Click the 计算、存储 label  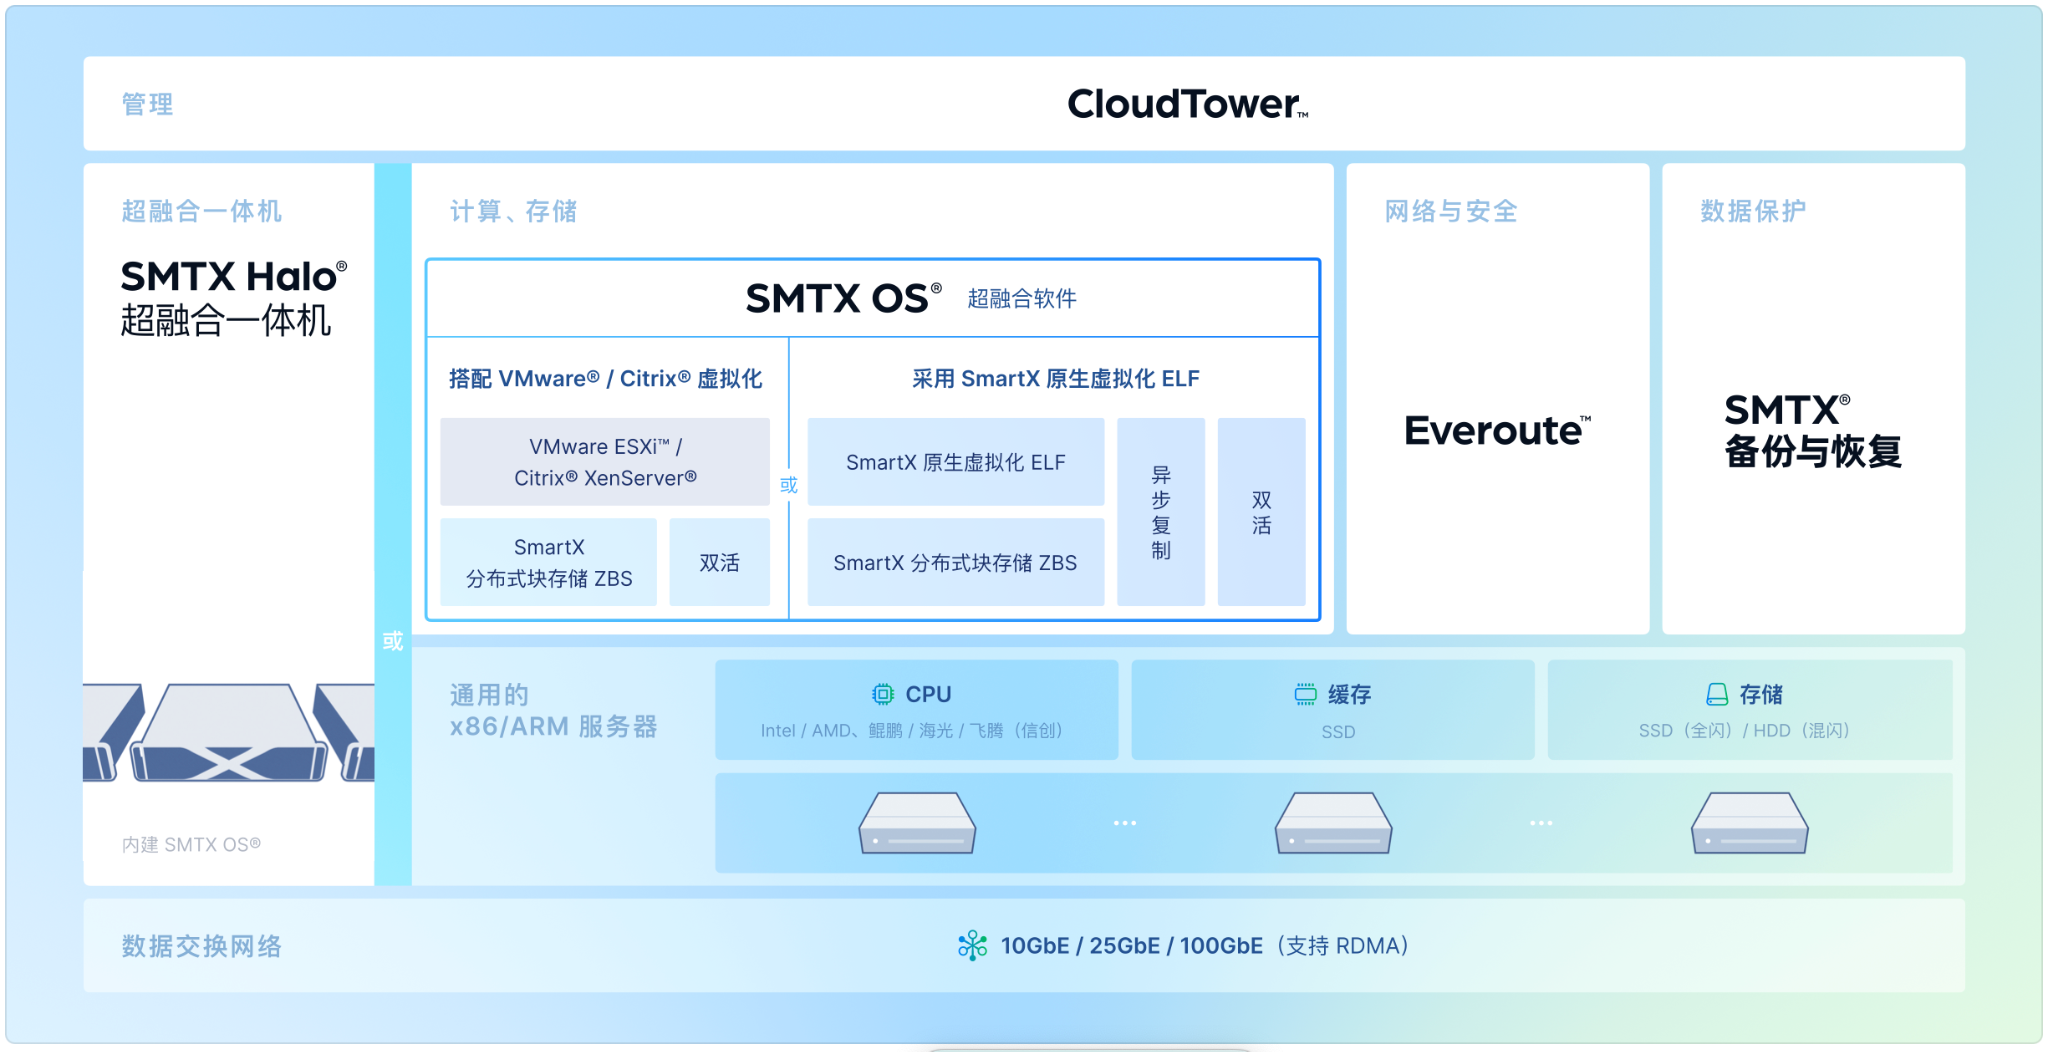[514, 211]
